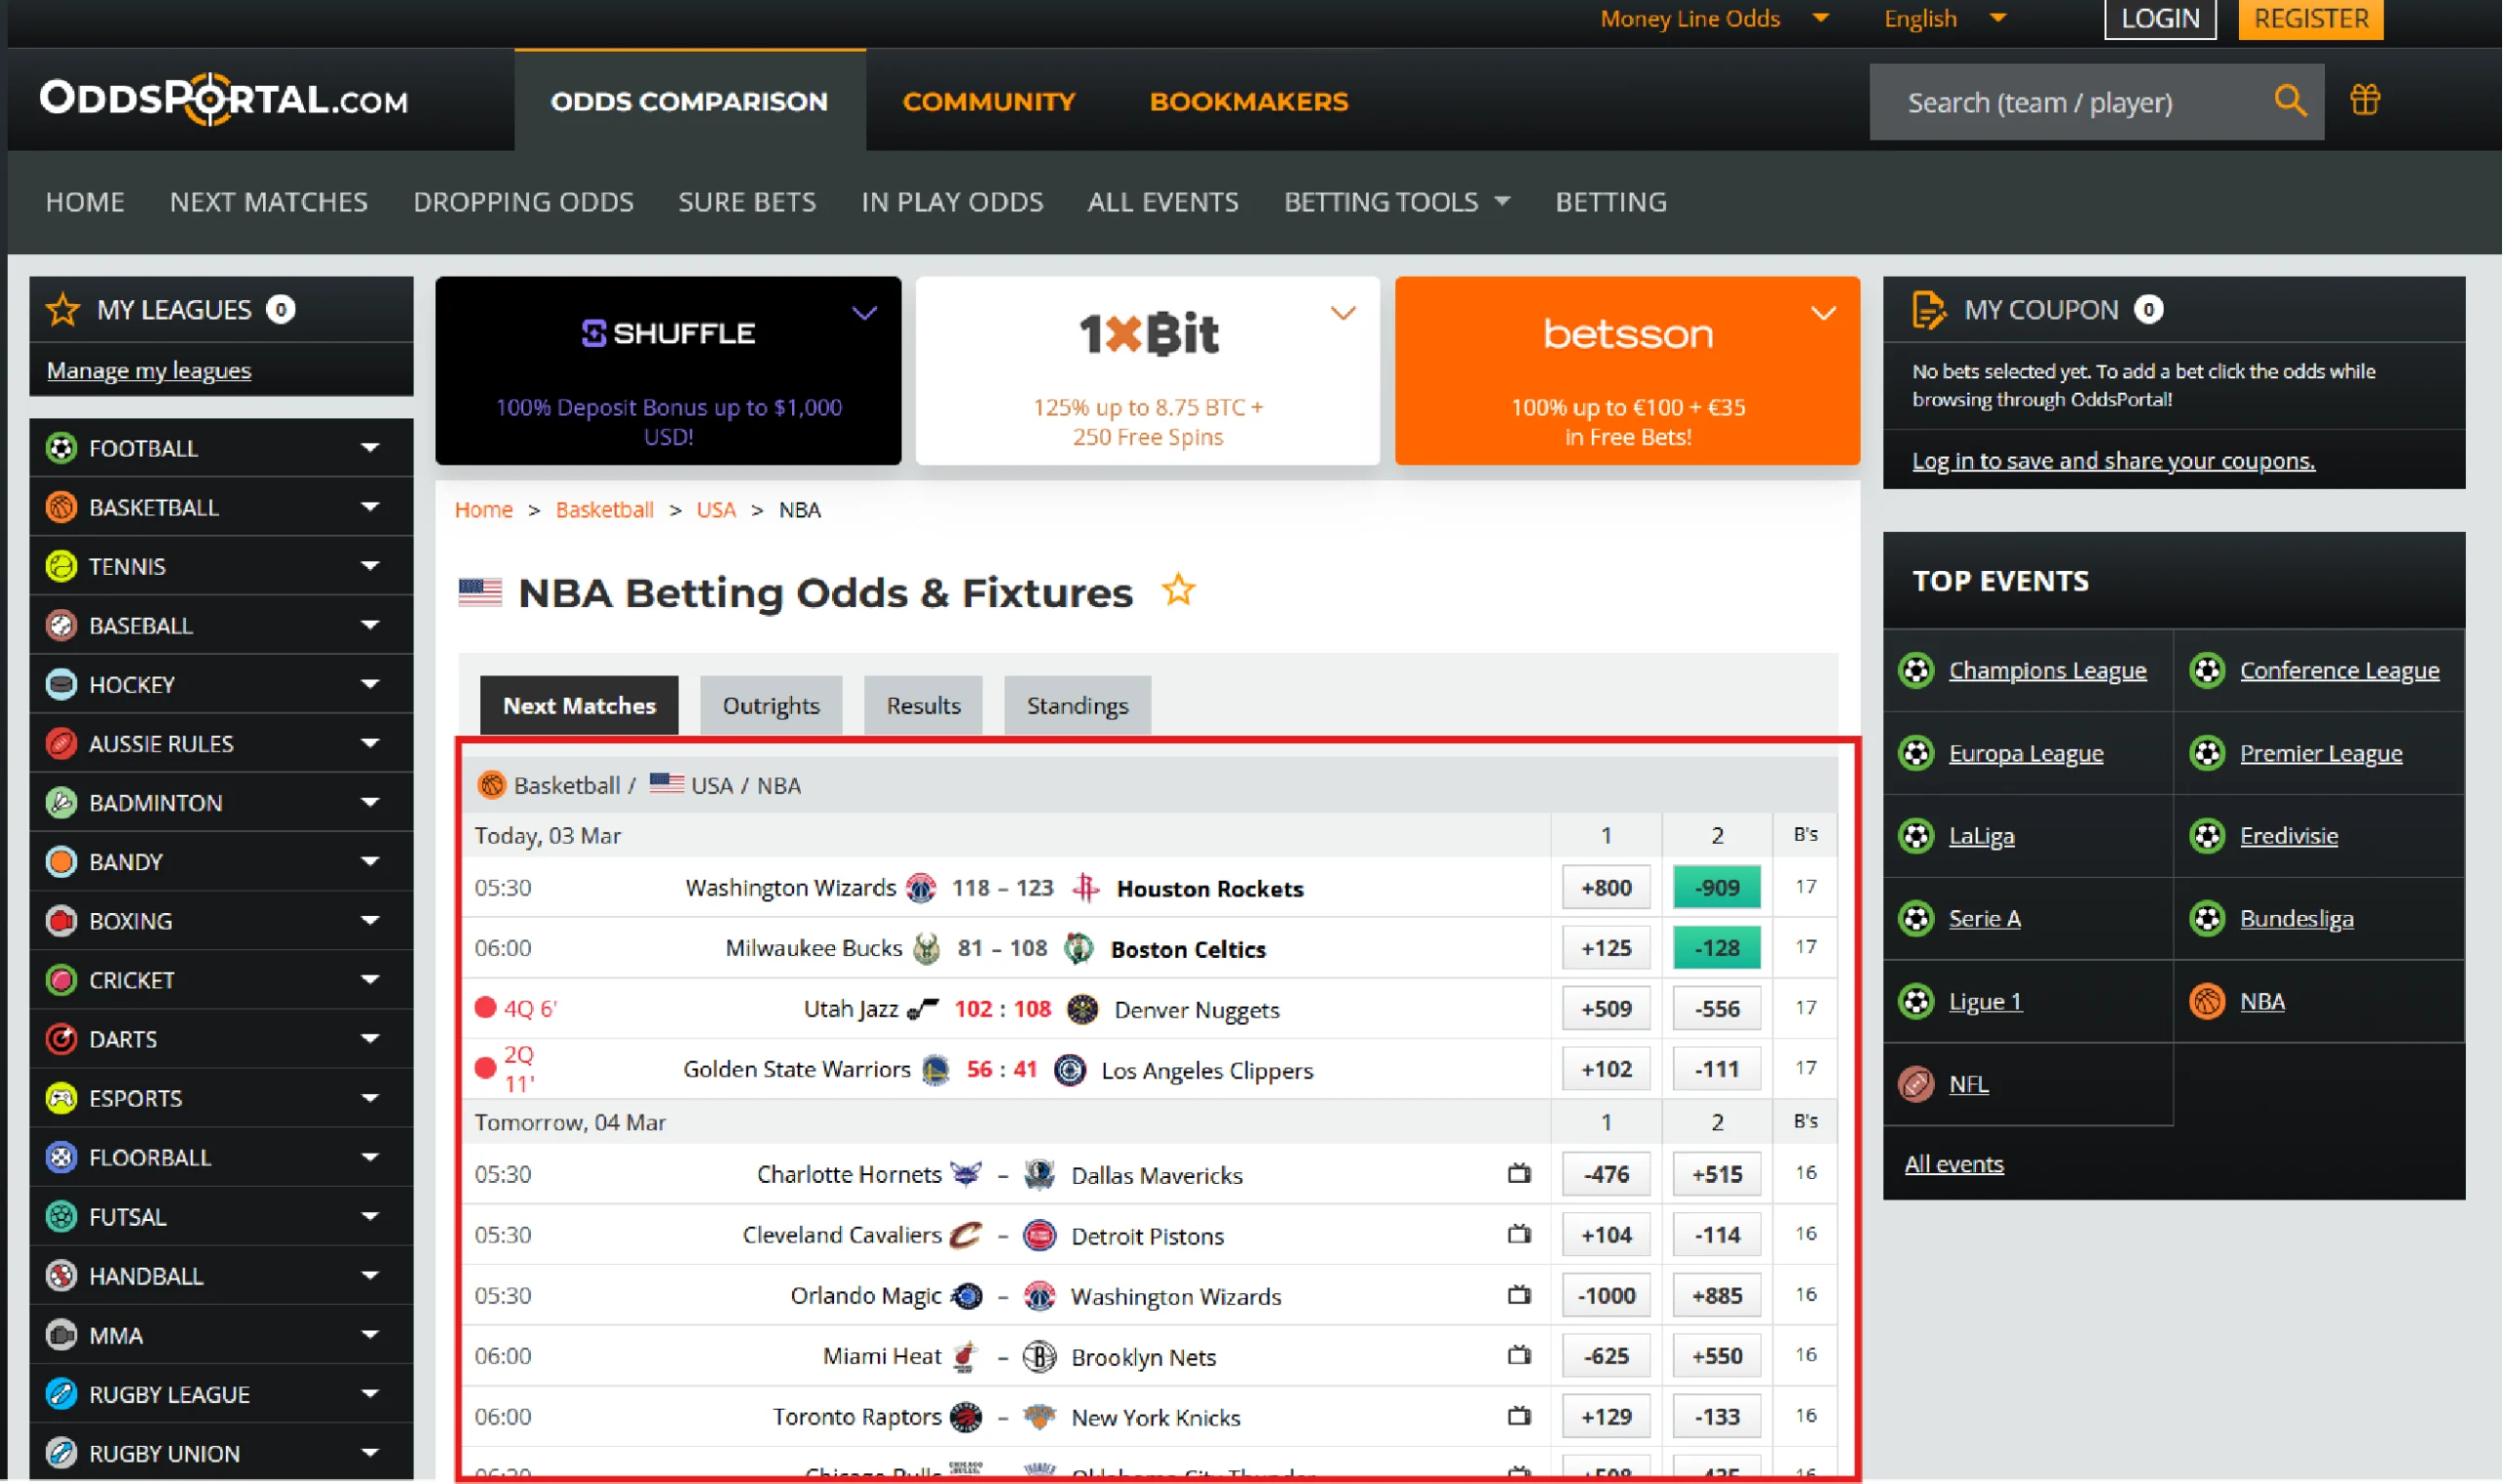Switch to the Outrights tab
Screen dimensions: 2503x1484
771,705
